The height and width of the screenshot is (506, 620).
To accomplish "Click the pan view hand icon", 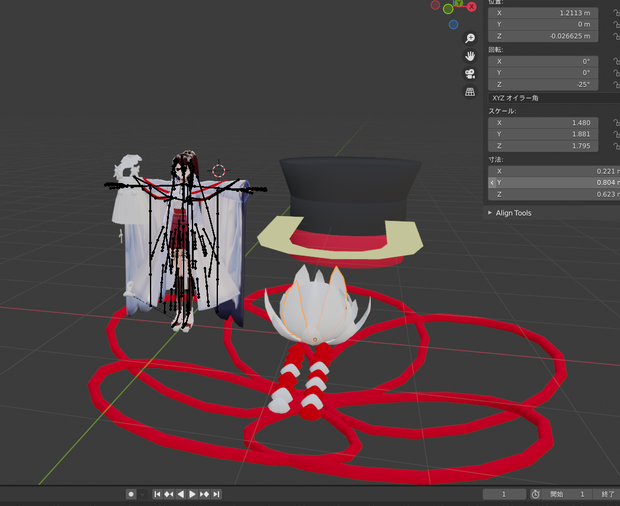I will pos(470,56).
